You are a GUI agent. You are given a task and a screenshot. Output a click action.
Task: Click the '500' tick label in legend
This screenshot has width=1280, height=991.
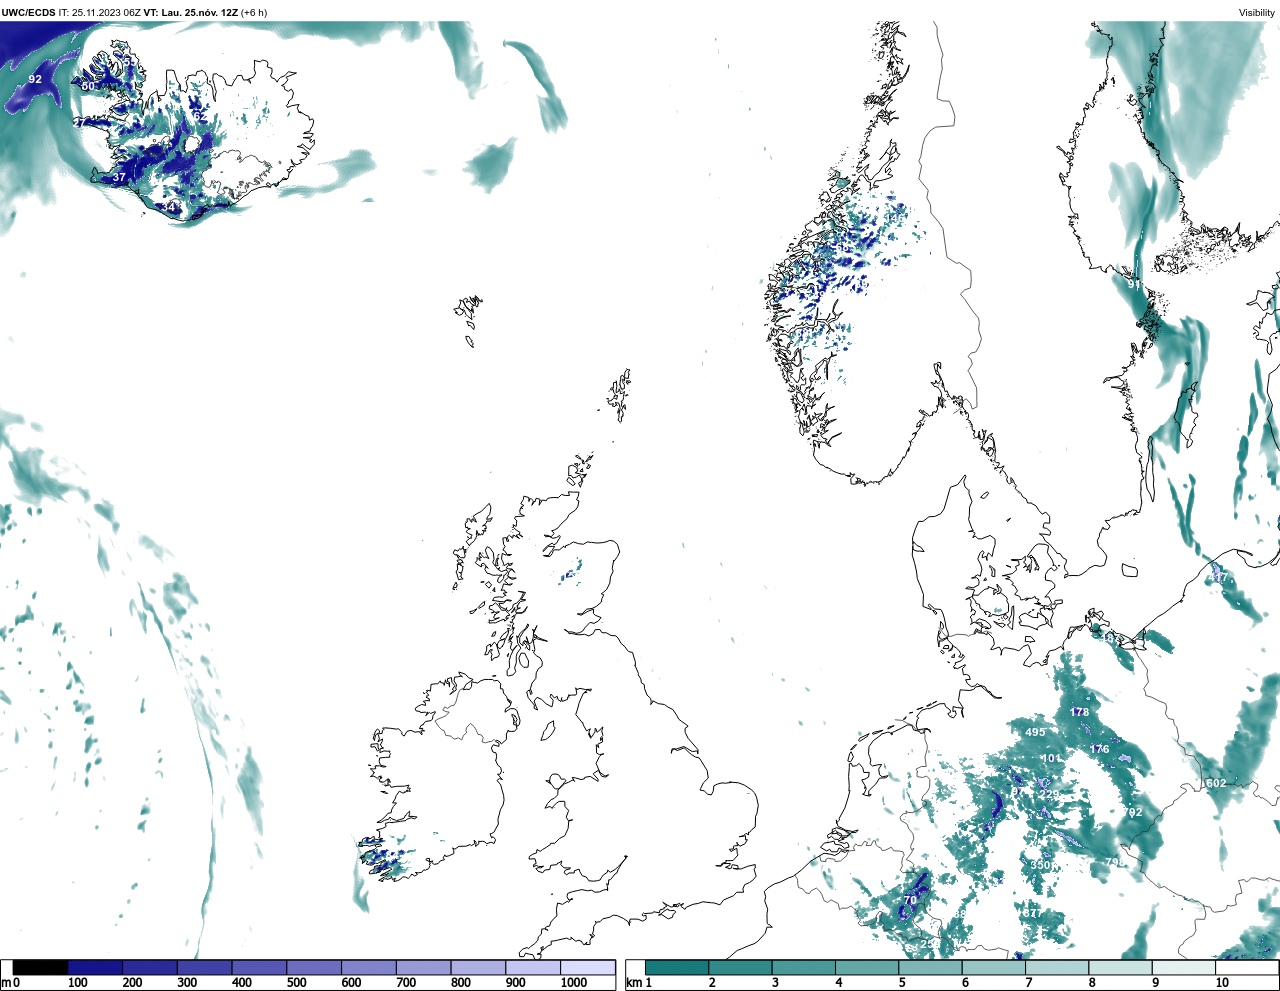296,983
